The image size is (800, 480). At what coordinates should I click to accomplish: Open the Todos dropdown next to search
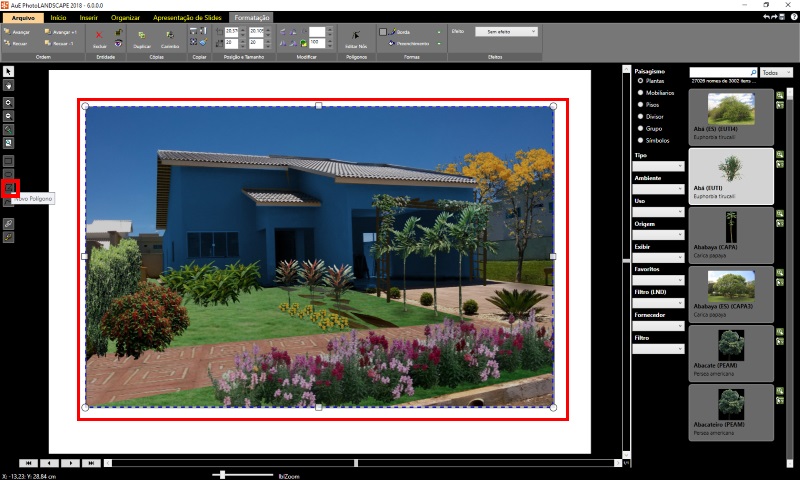[776, 72]
